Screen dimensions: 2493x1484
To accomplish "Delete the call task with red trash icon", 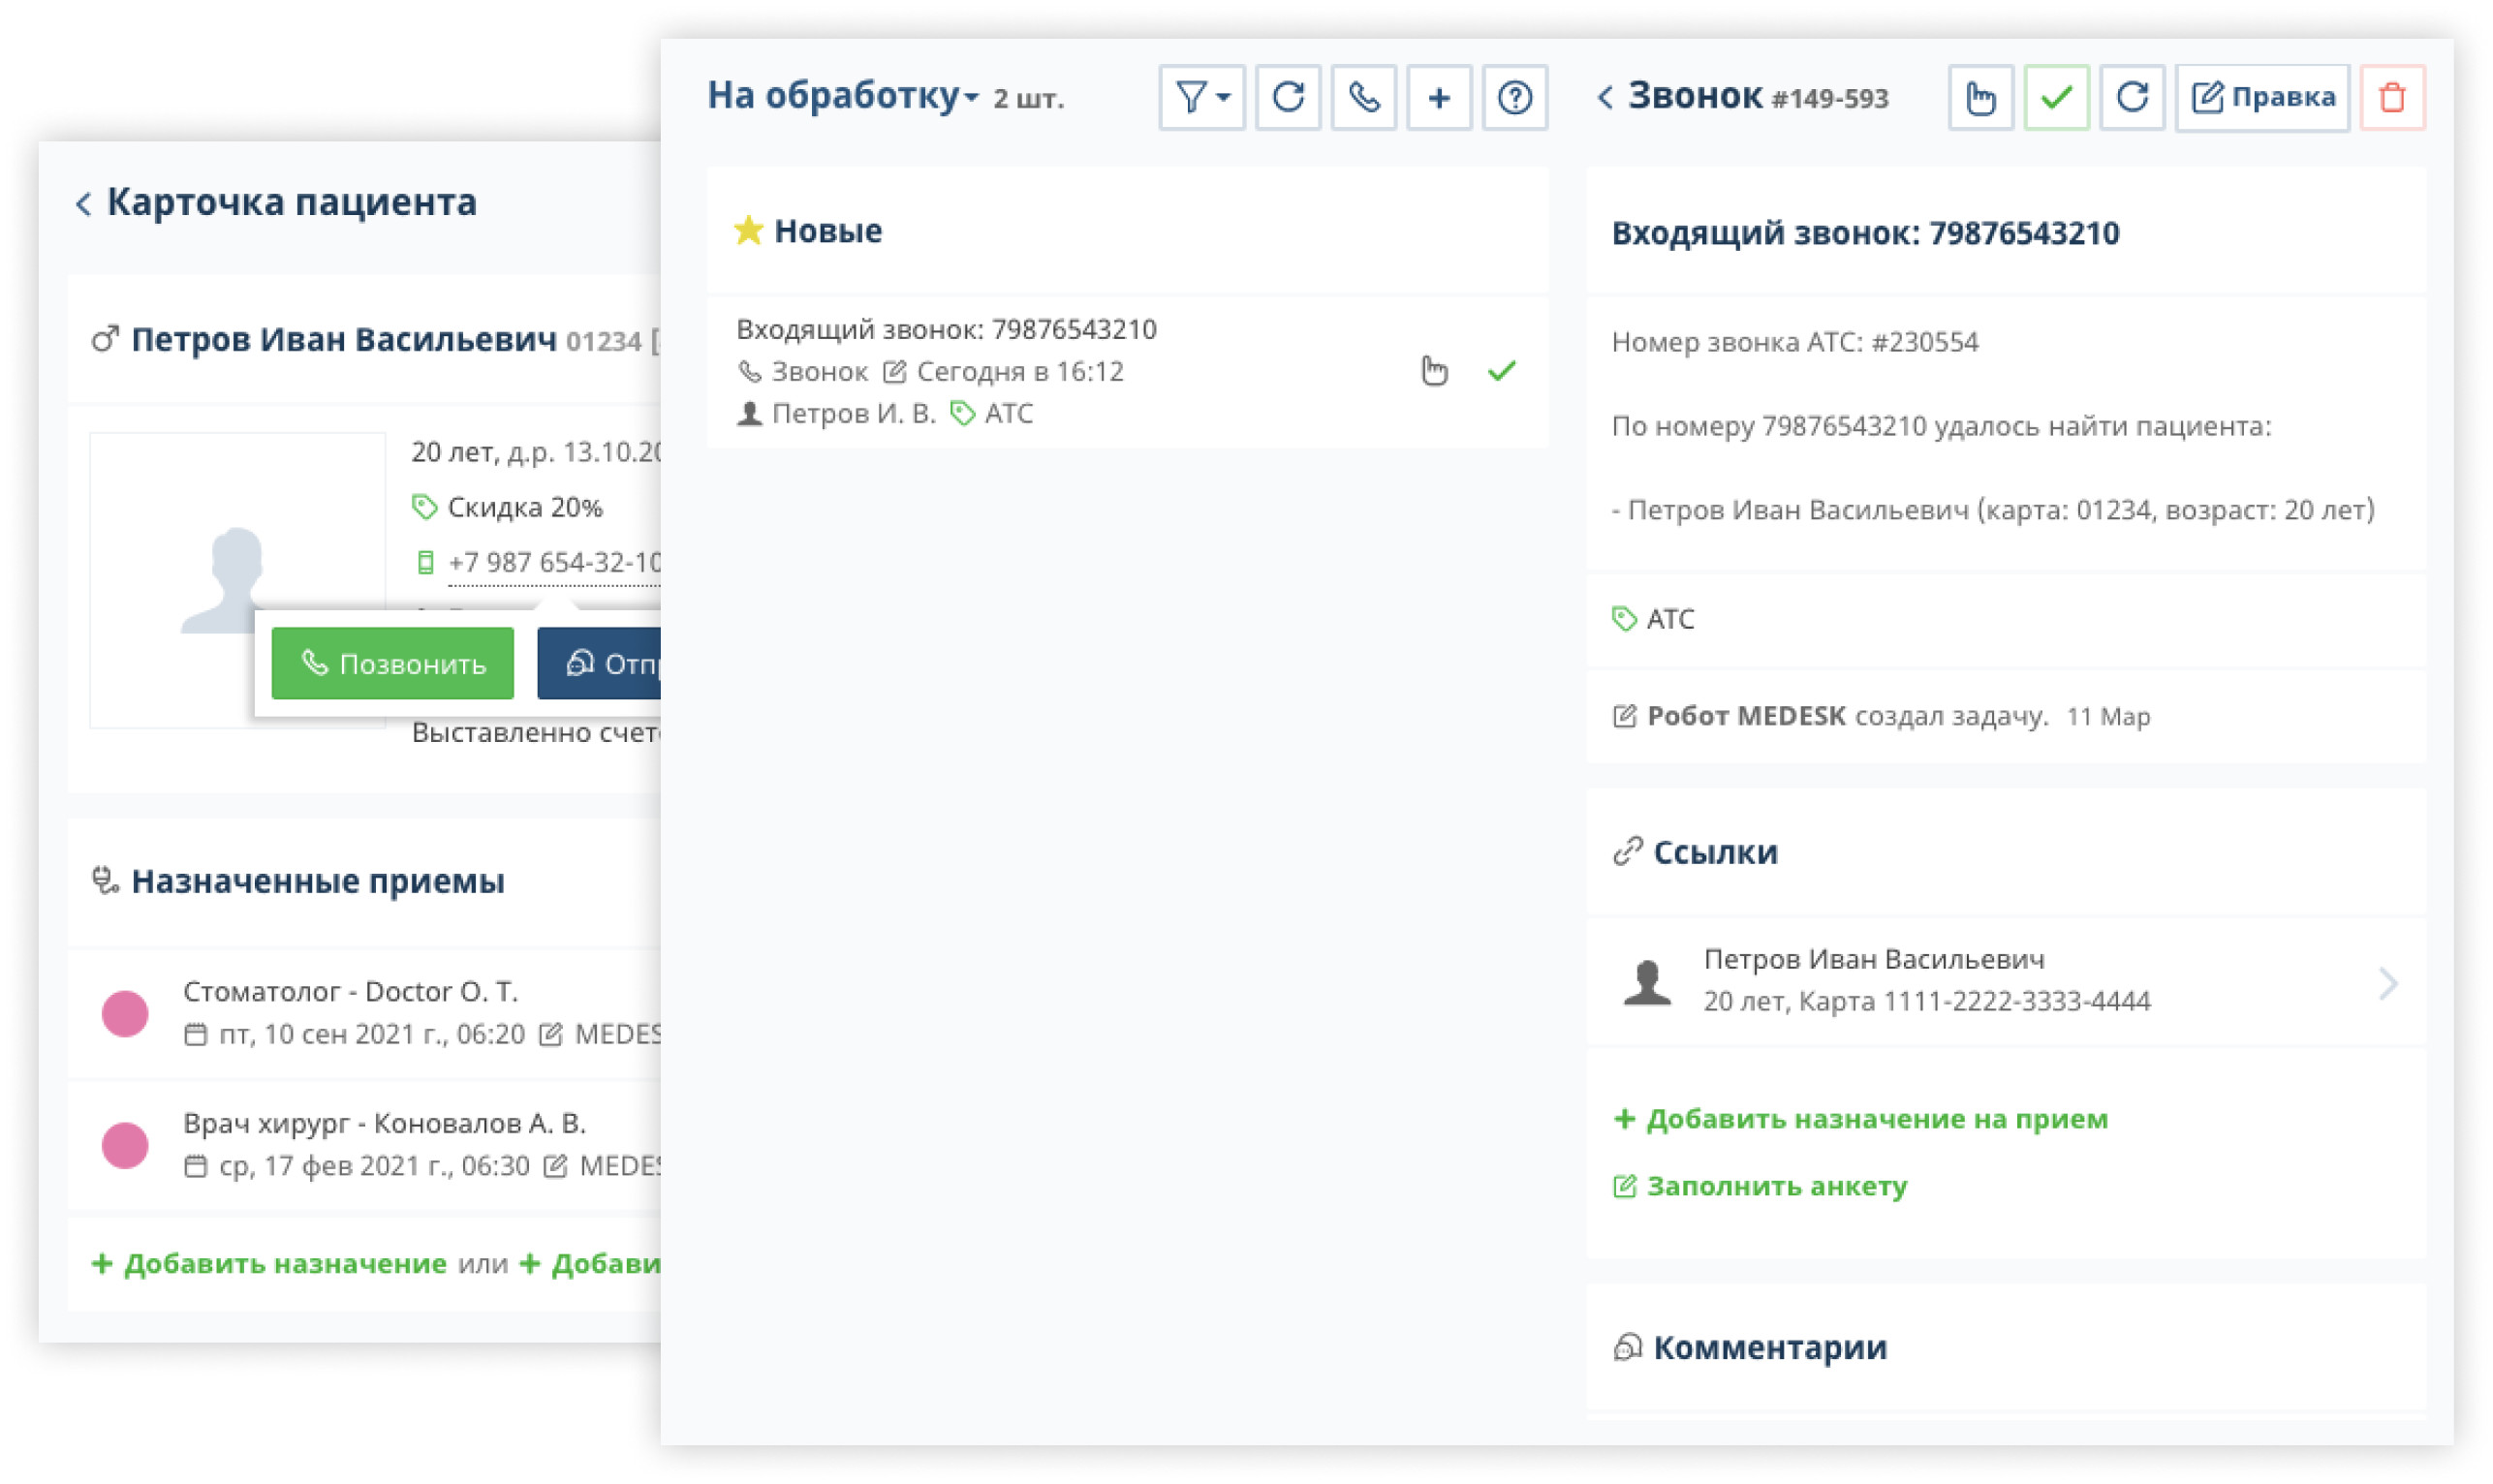I will 2392,97.
